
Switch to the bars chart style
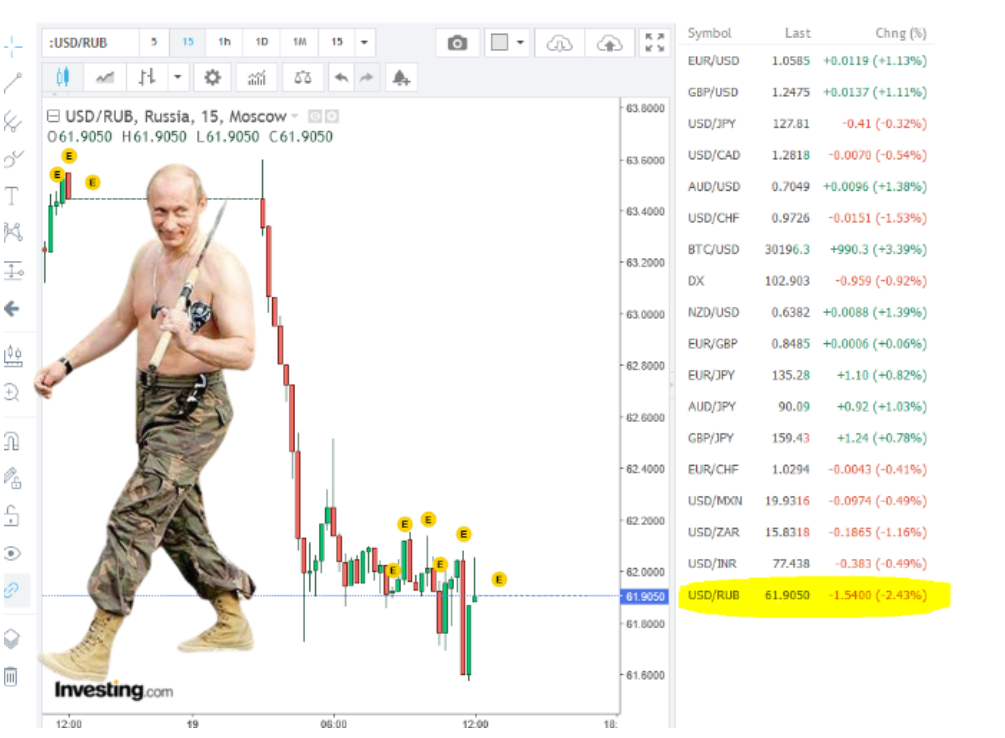pyautogui.click(x=147, y=78)
